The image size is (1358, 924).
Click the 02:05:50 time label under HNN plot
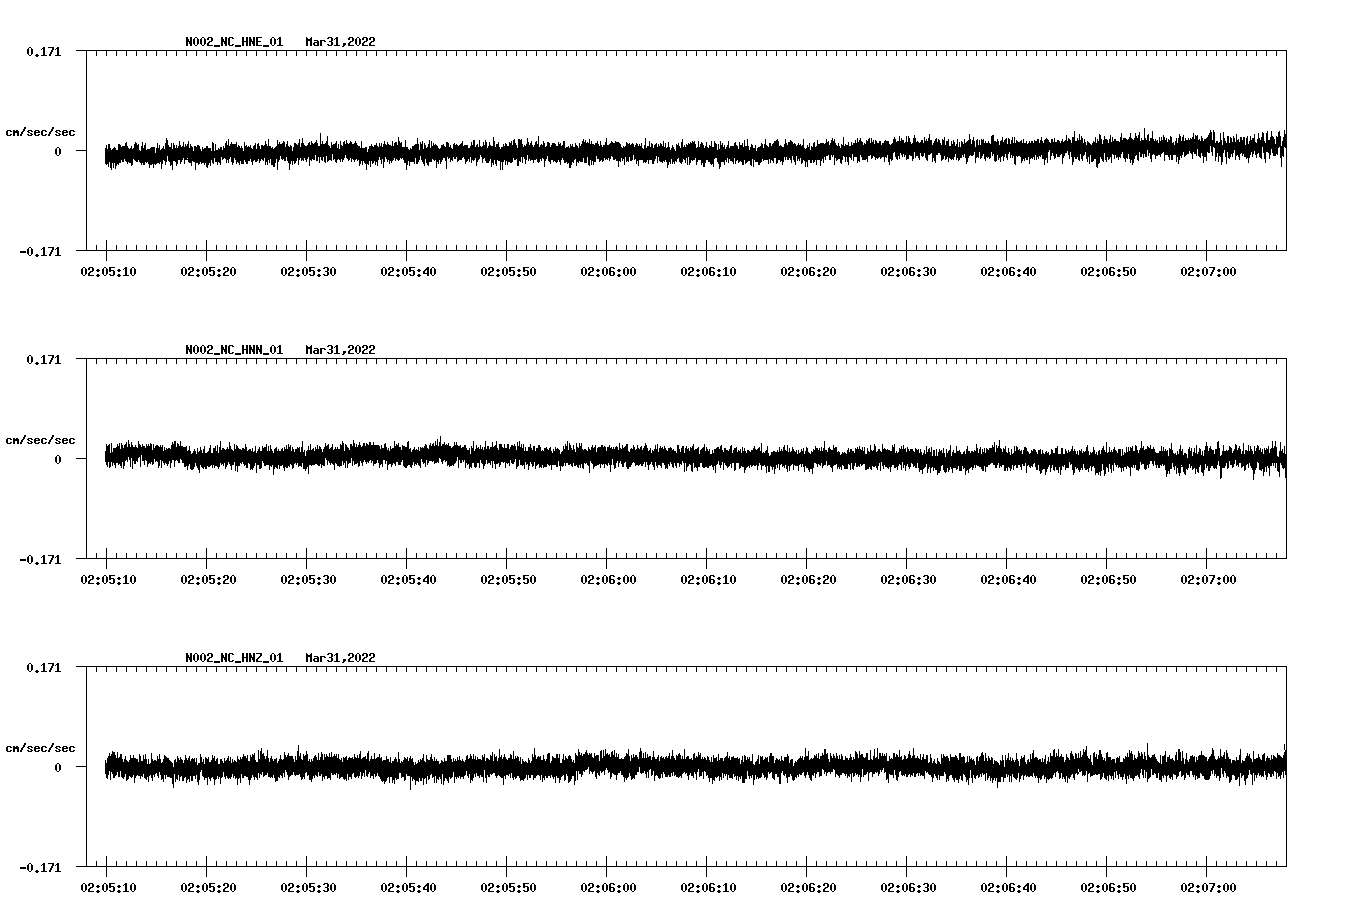(x=508, y=579)
